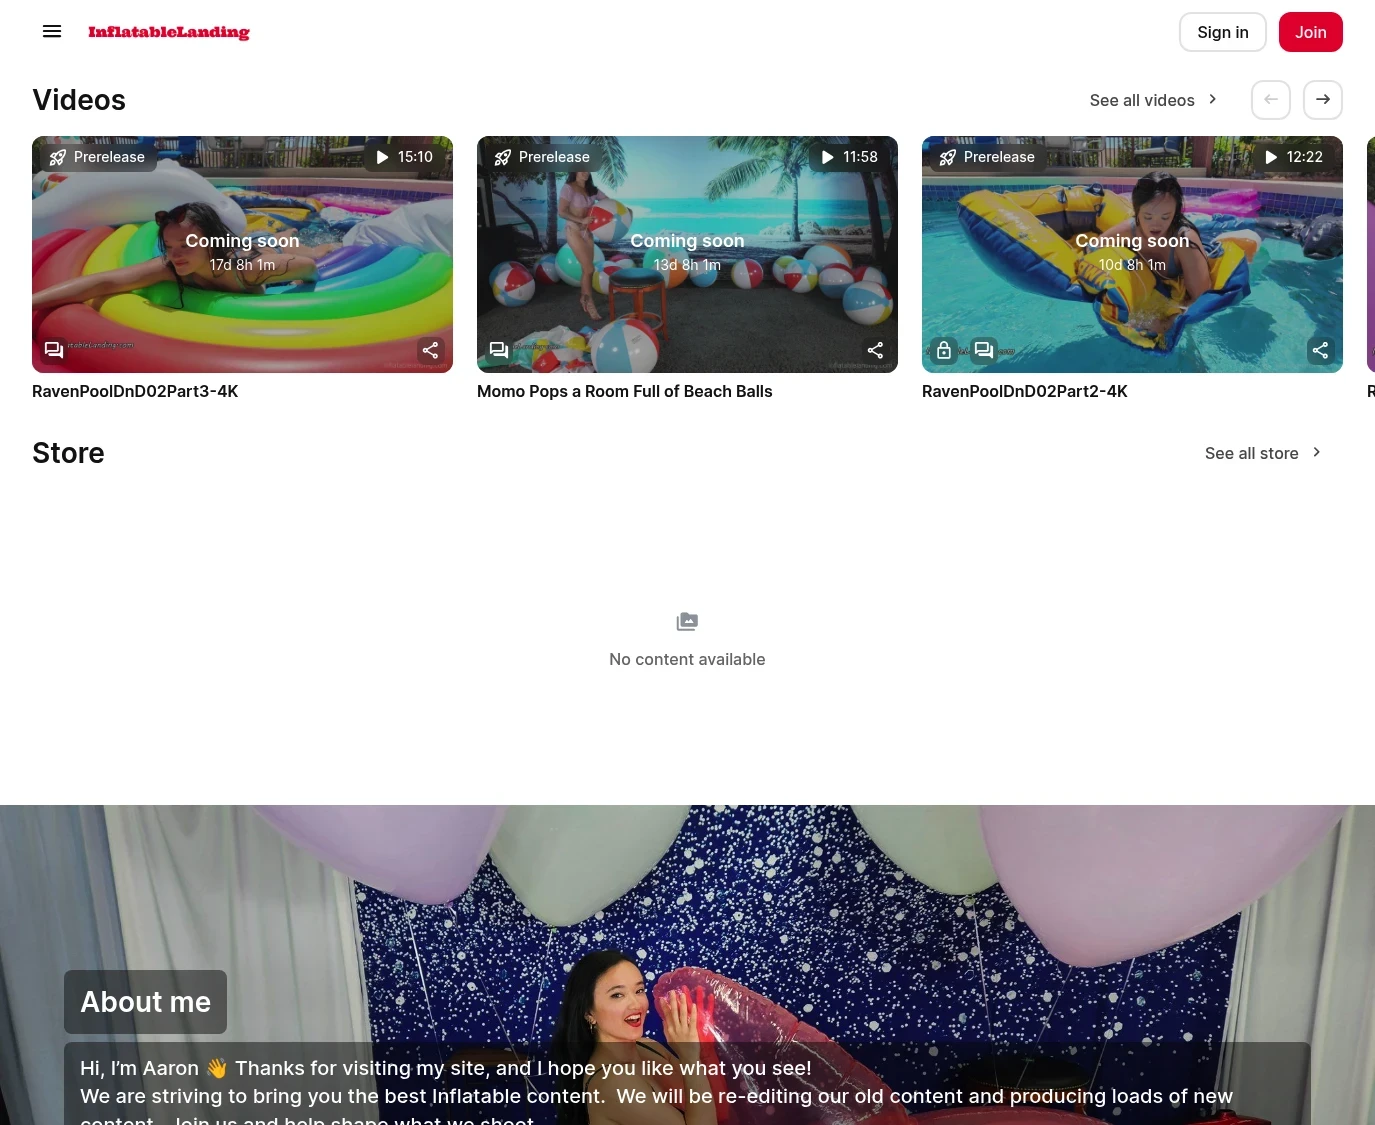
Task: Play the 12:22 video duration badge
Action: [x=1295, y=157]
